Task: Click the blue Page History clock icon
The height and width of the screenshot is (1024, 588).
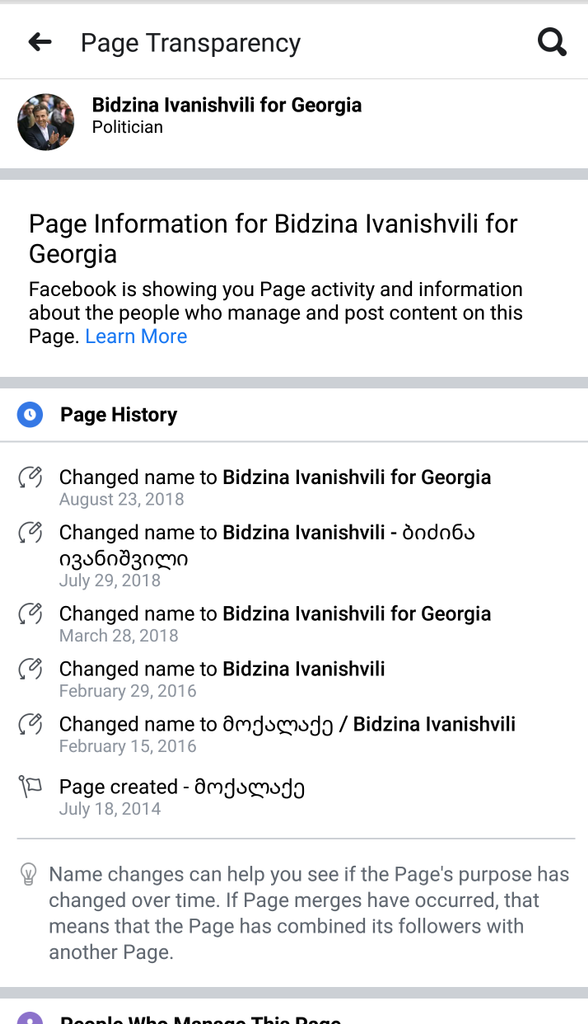Action: pyautogui.click(x=30, y=415)
